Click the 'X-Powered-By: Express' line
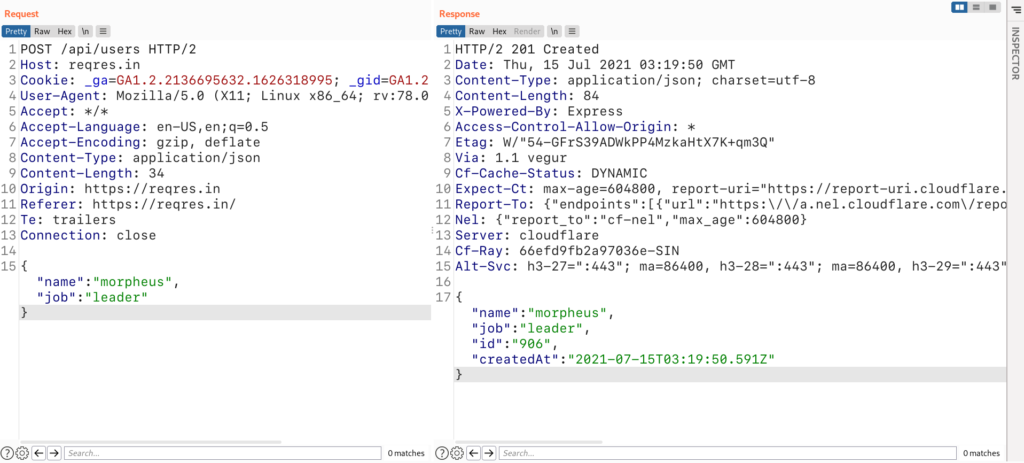1024x463 pixels. pos(539,111)
